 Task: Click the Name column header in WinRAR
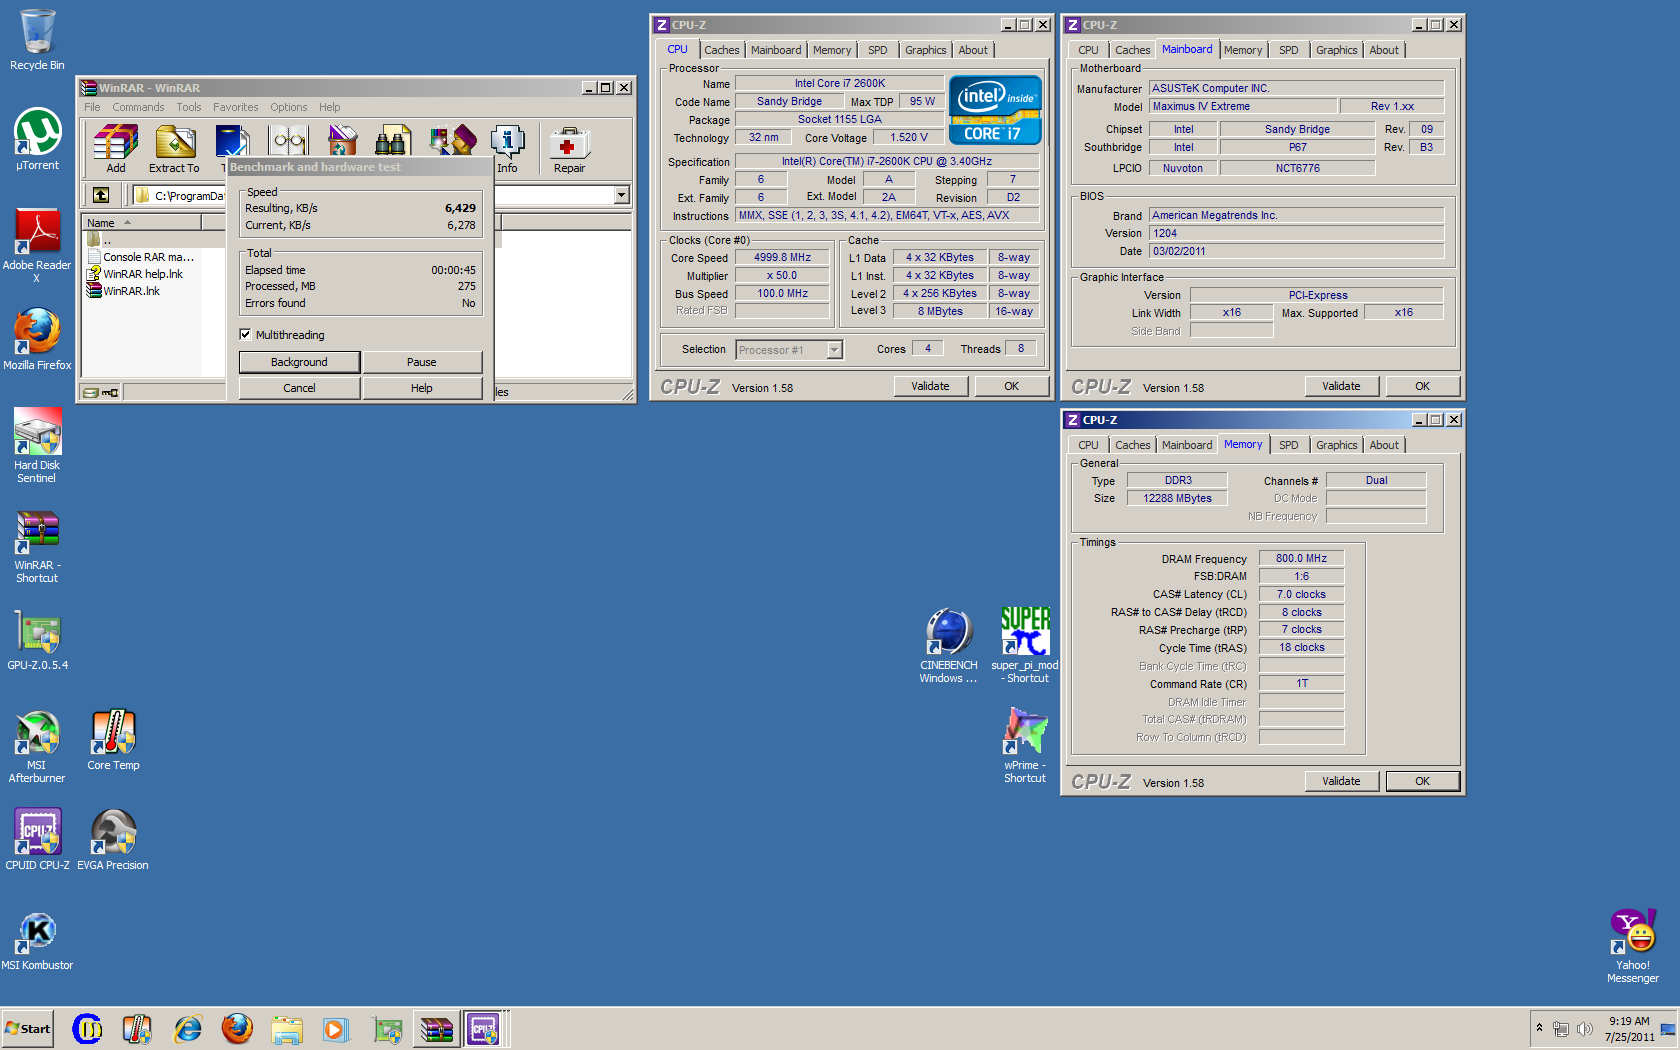pyautogui.click(x=141, y=223)
